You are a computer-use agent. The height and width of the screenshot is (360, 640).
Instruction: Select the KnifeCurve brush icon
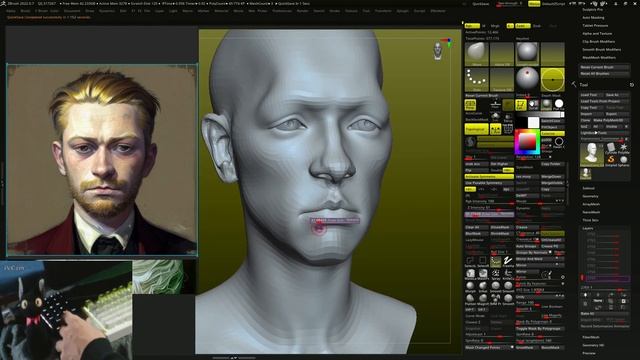[508, 274]
